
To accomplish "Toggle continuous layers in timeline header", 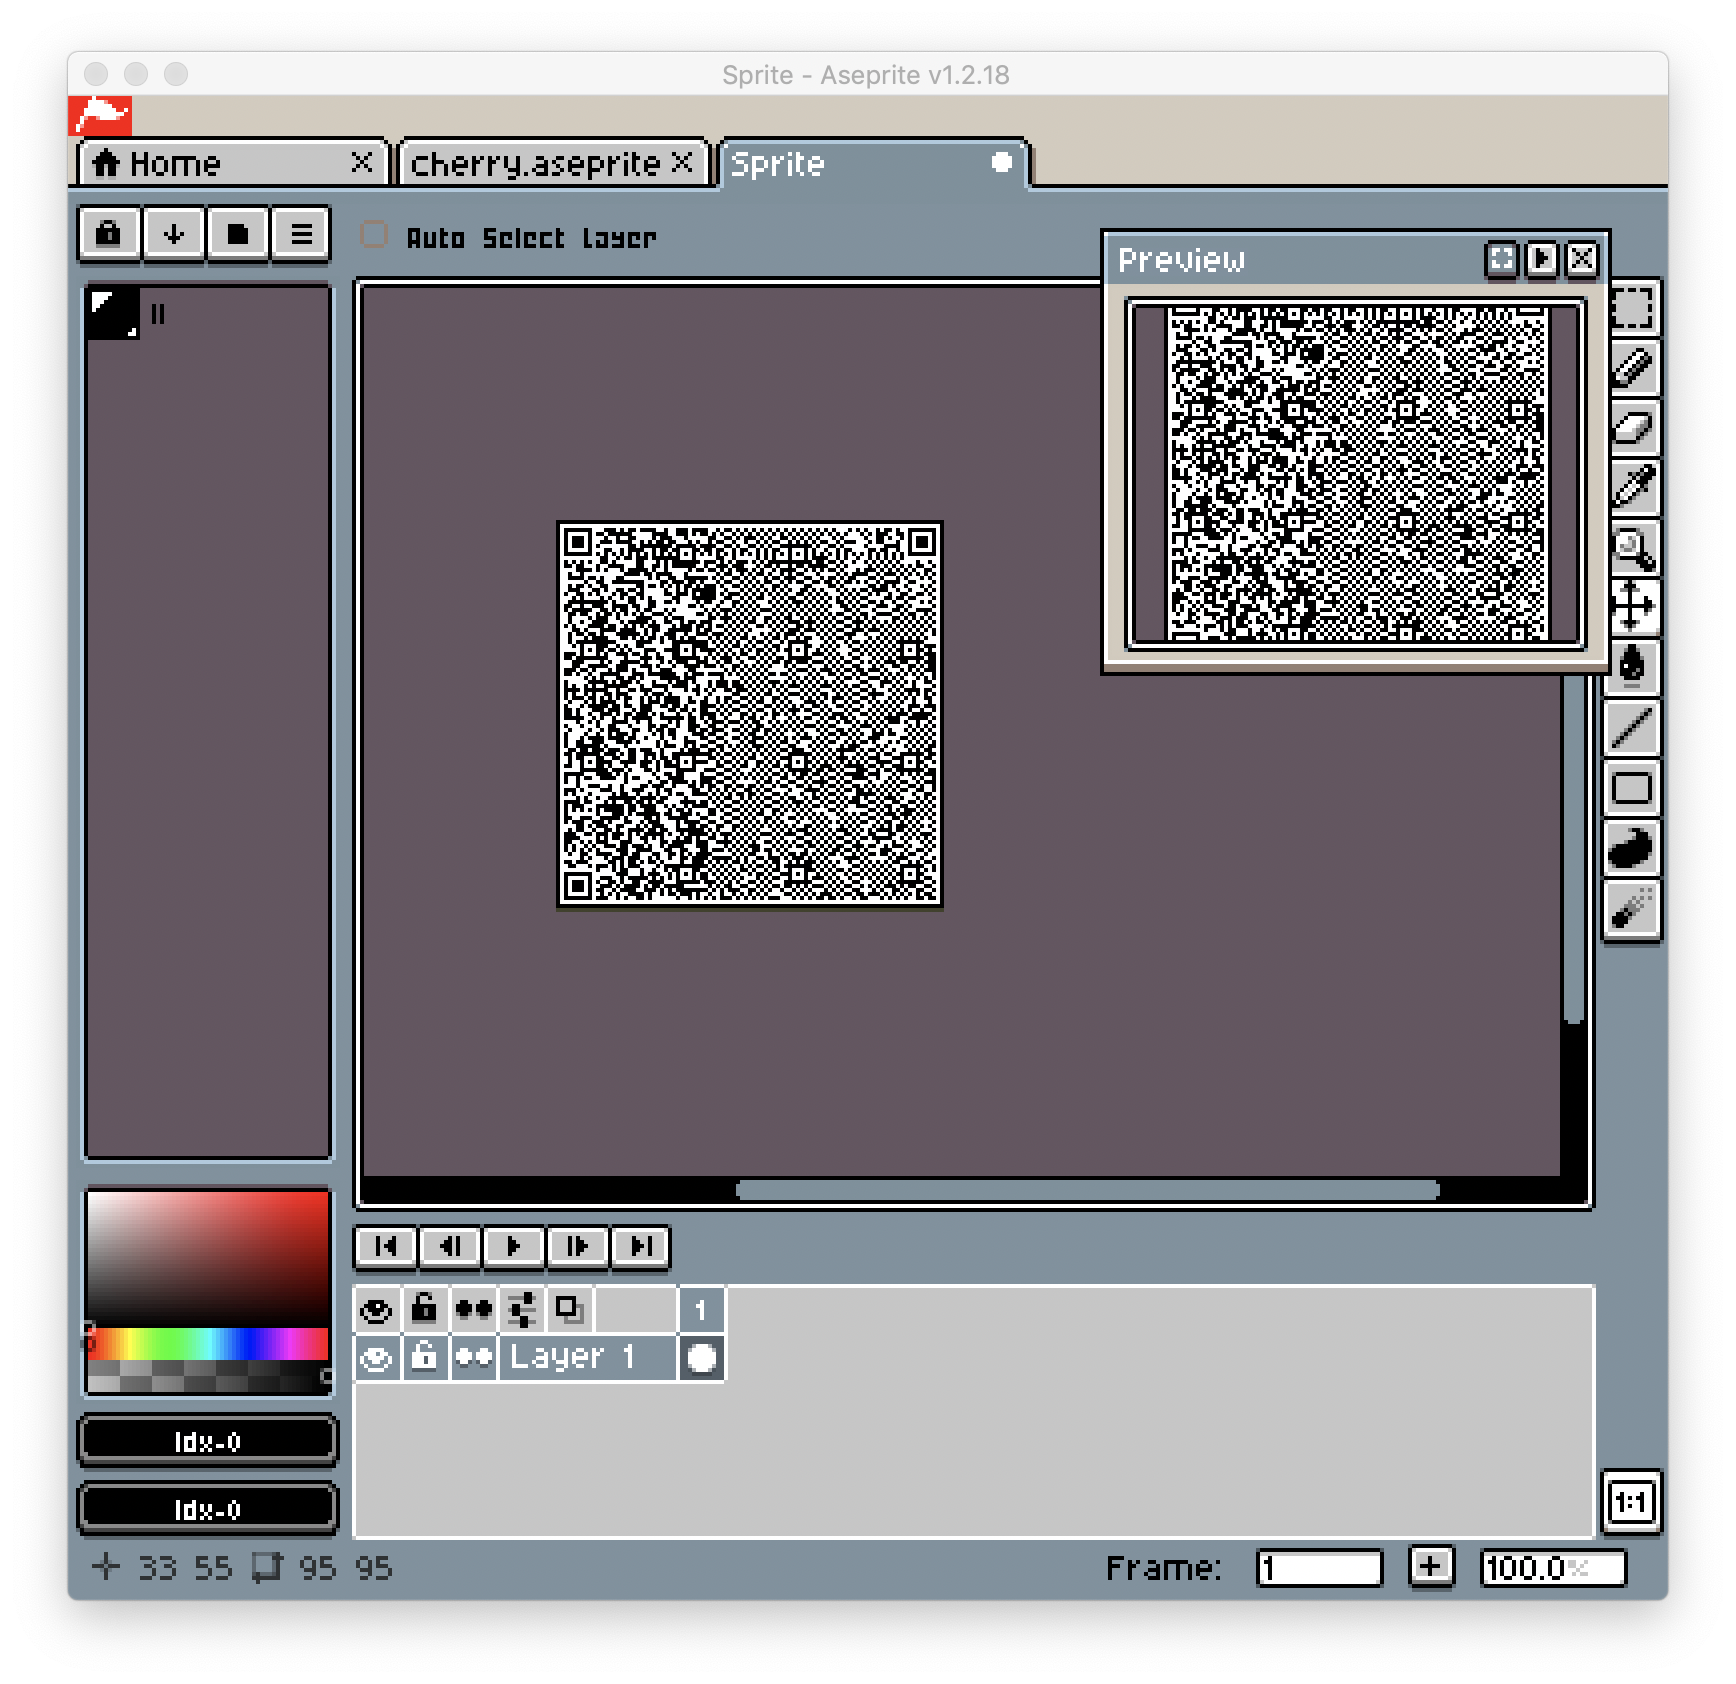I will point(474,1309).
